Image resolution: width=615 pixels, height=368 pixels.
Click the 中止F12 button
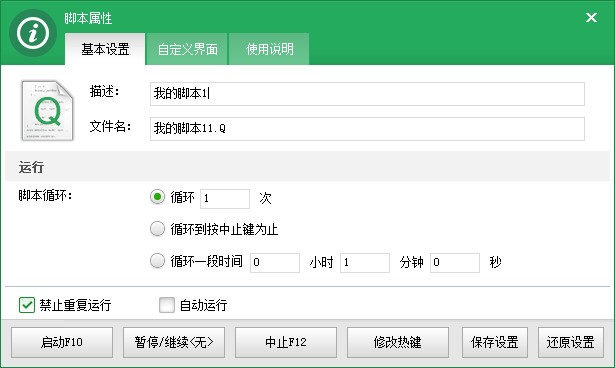[286, 342]
